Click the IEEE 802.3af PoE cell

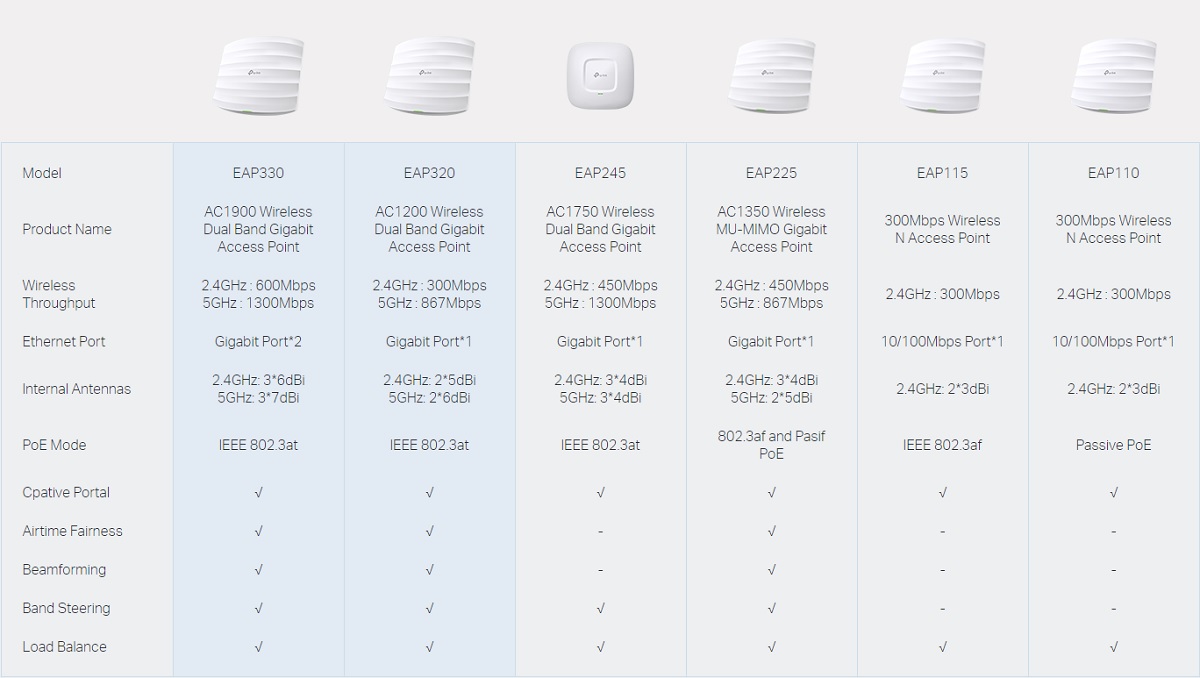(x=942, y=445)
